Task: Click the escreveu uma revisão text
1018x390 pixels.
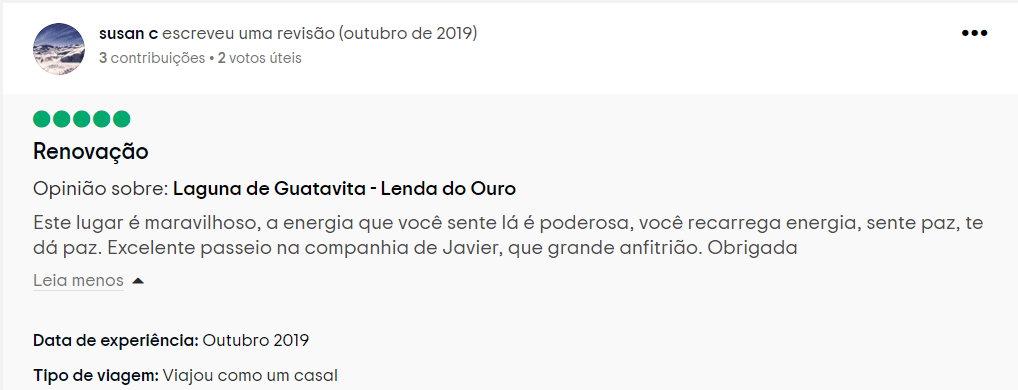Action: [248, 34]
